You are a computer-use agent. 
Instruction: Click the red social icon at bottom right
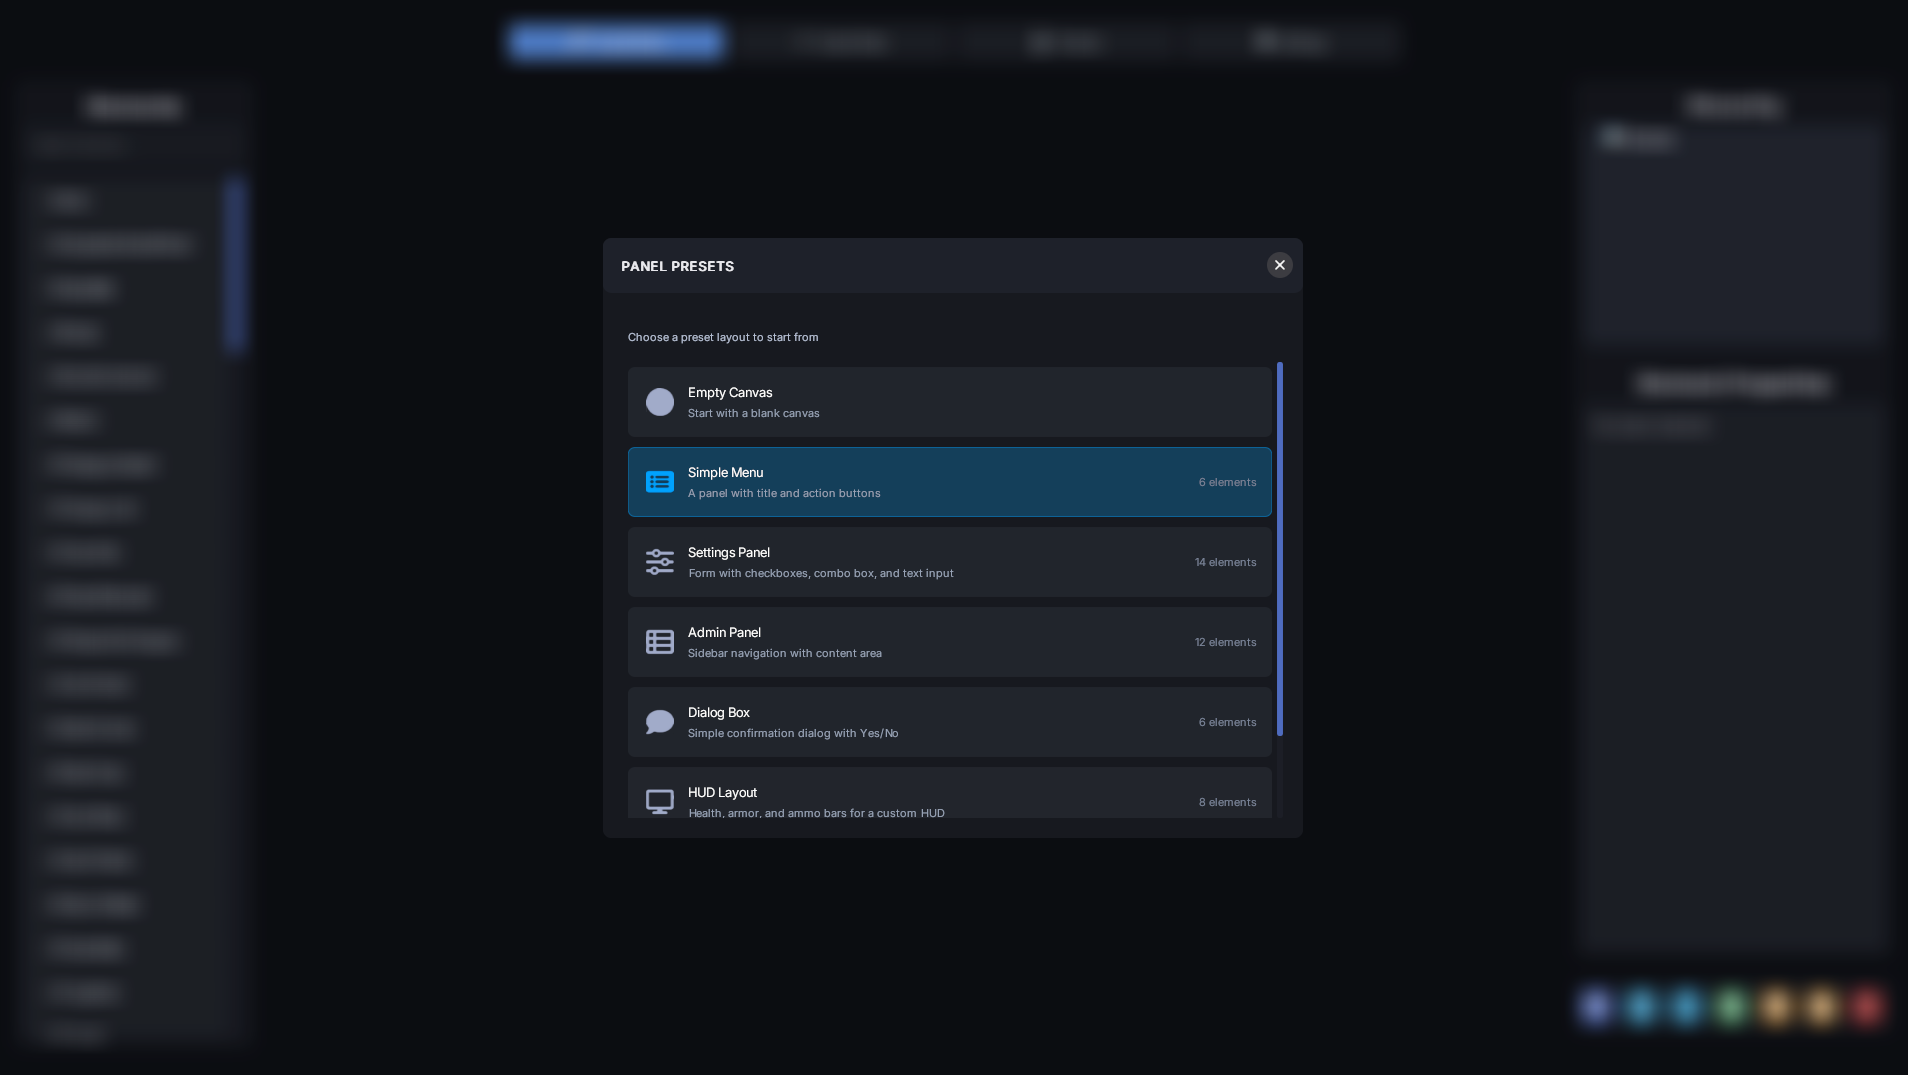[1866, 1007]
